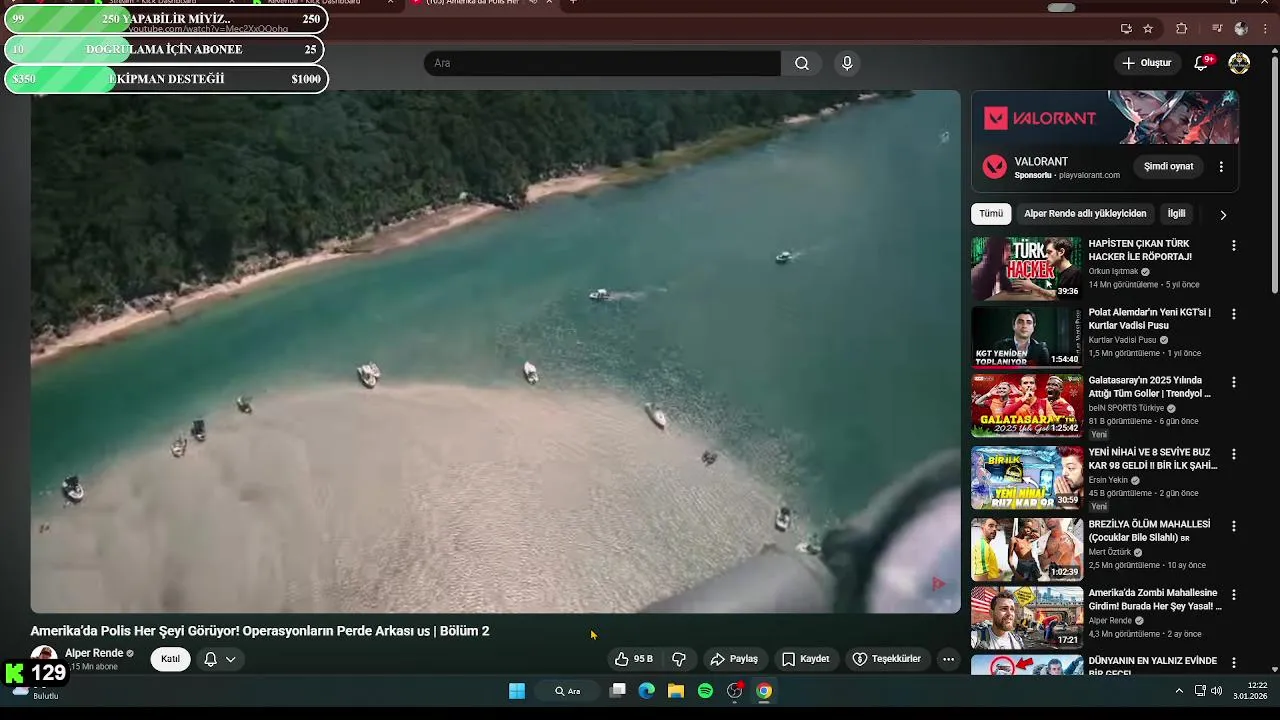This screenshot has width=1280, height=720.
Task: Open Chrome media control icon
Action: (x=1217, y=29)
